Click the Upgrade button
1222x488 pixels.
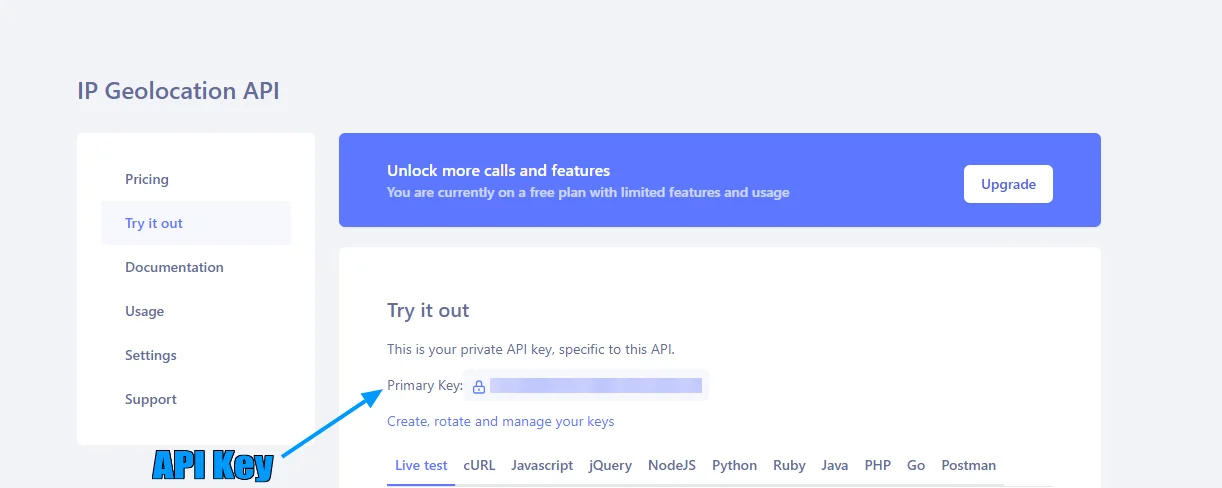pyautogui.click(x=1008, y=184)
